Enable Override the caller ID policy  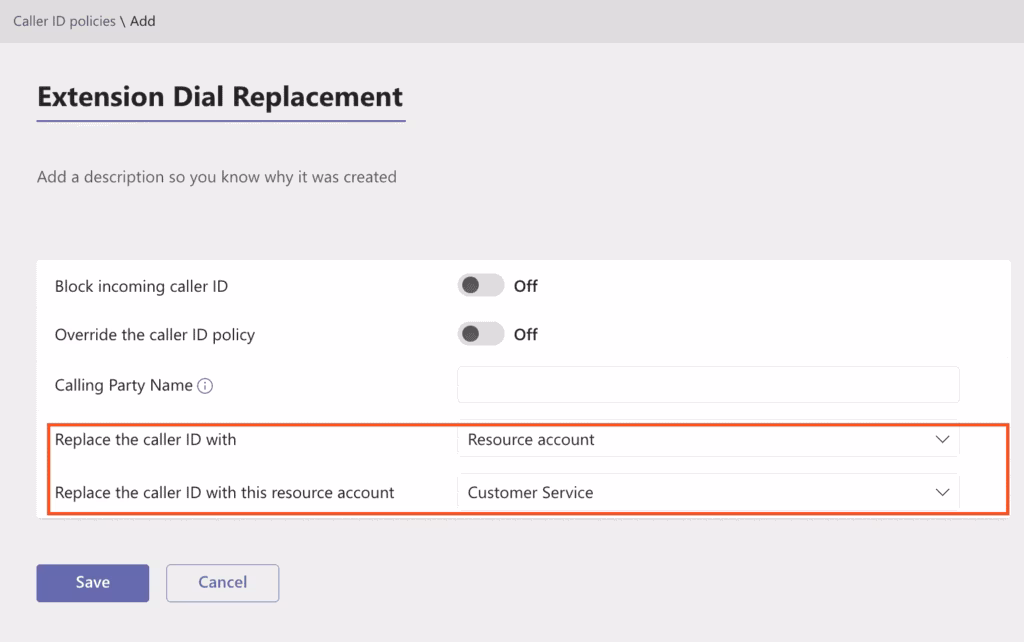coord(479,333)
